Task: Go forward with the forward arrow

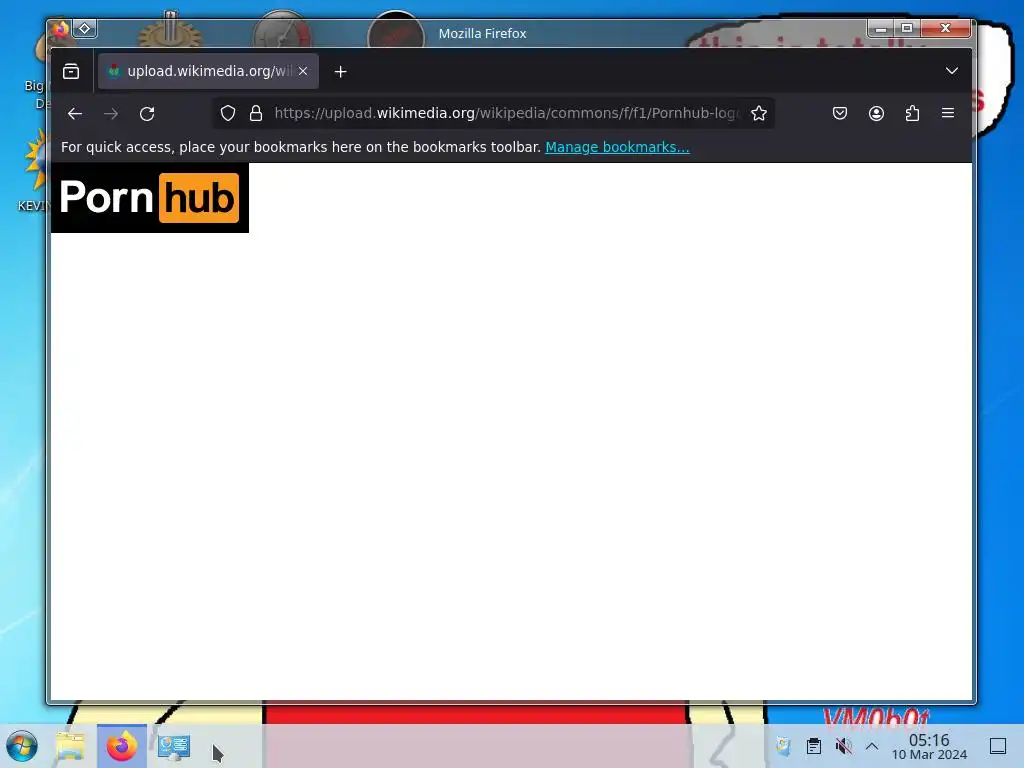Action: (111, 114)
